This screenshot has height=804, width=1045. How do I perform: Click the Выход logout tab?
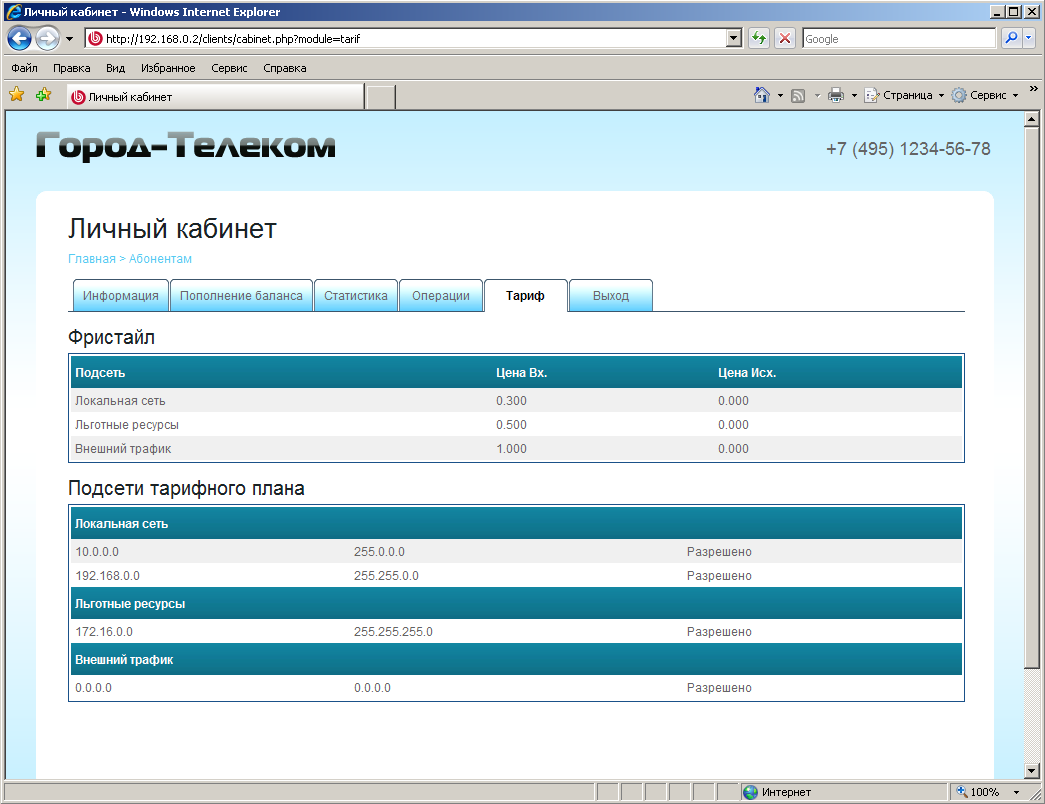[611, 296]
